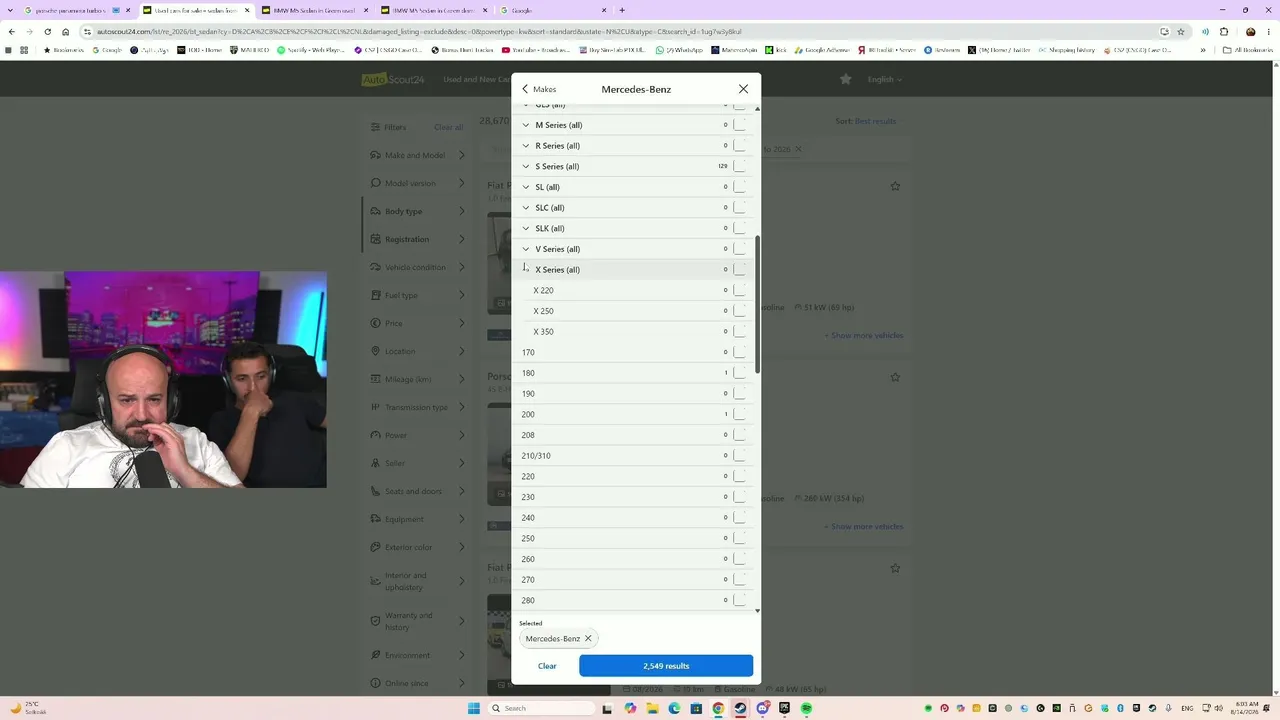Screen dimensions: 1280x720
Task: Remove the Mercedes-Benz selected chip
Action: pos(588,638)
